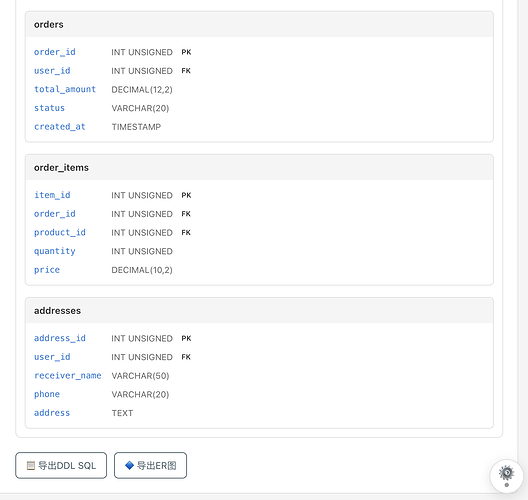
Task: Click the total_amount field name
Action: coord(65,89)
